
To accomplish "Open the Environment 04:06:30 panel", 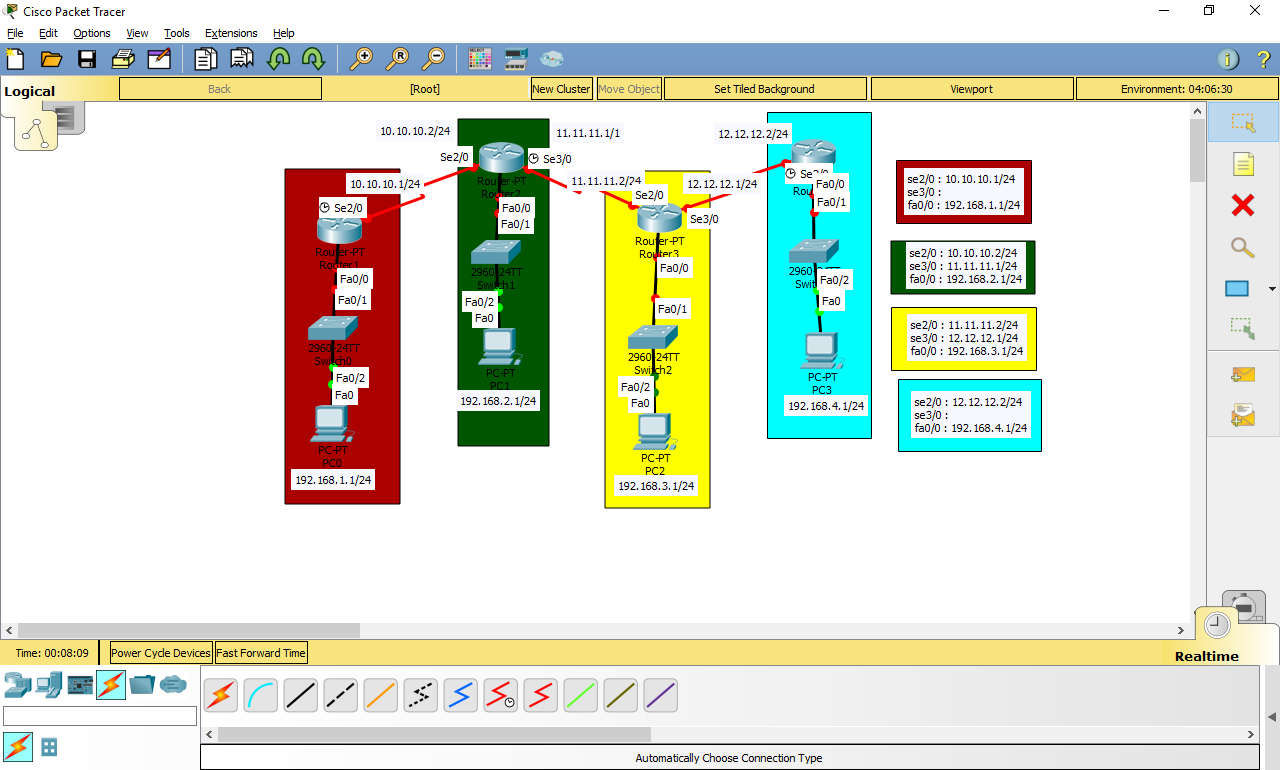I will [1176, 89].
